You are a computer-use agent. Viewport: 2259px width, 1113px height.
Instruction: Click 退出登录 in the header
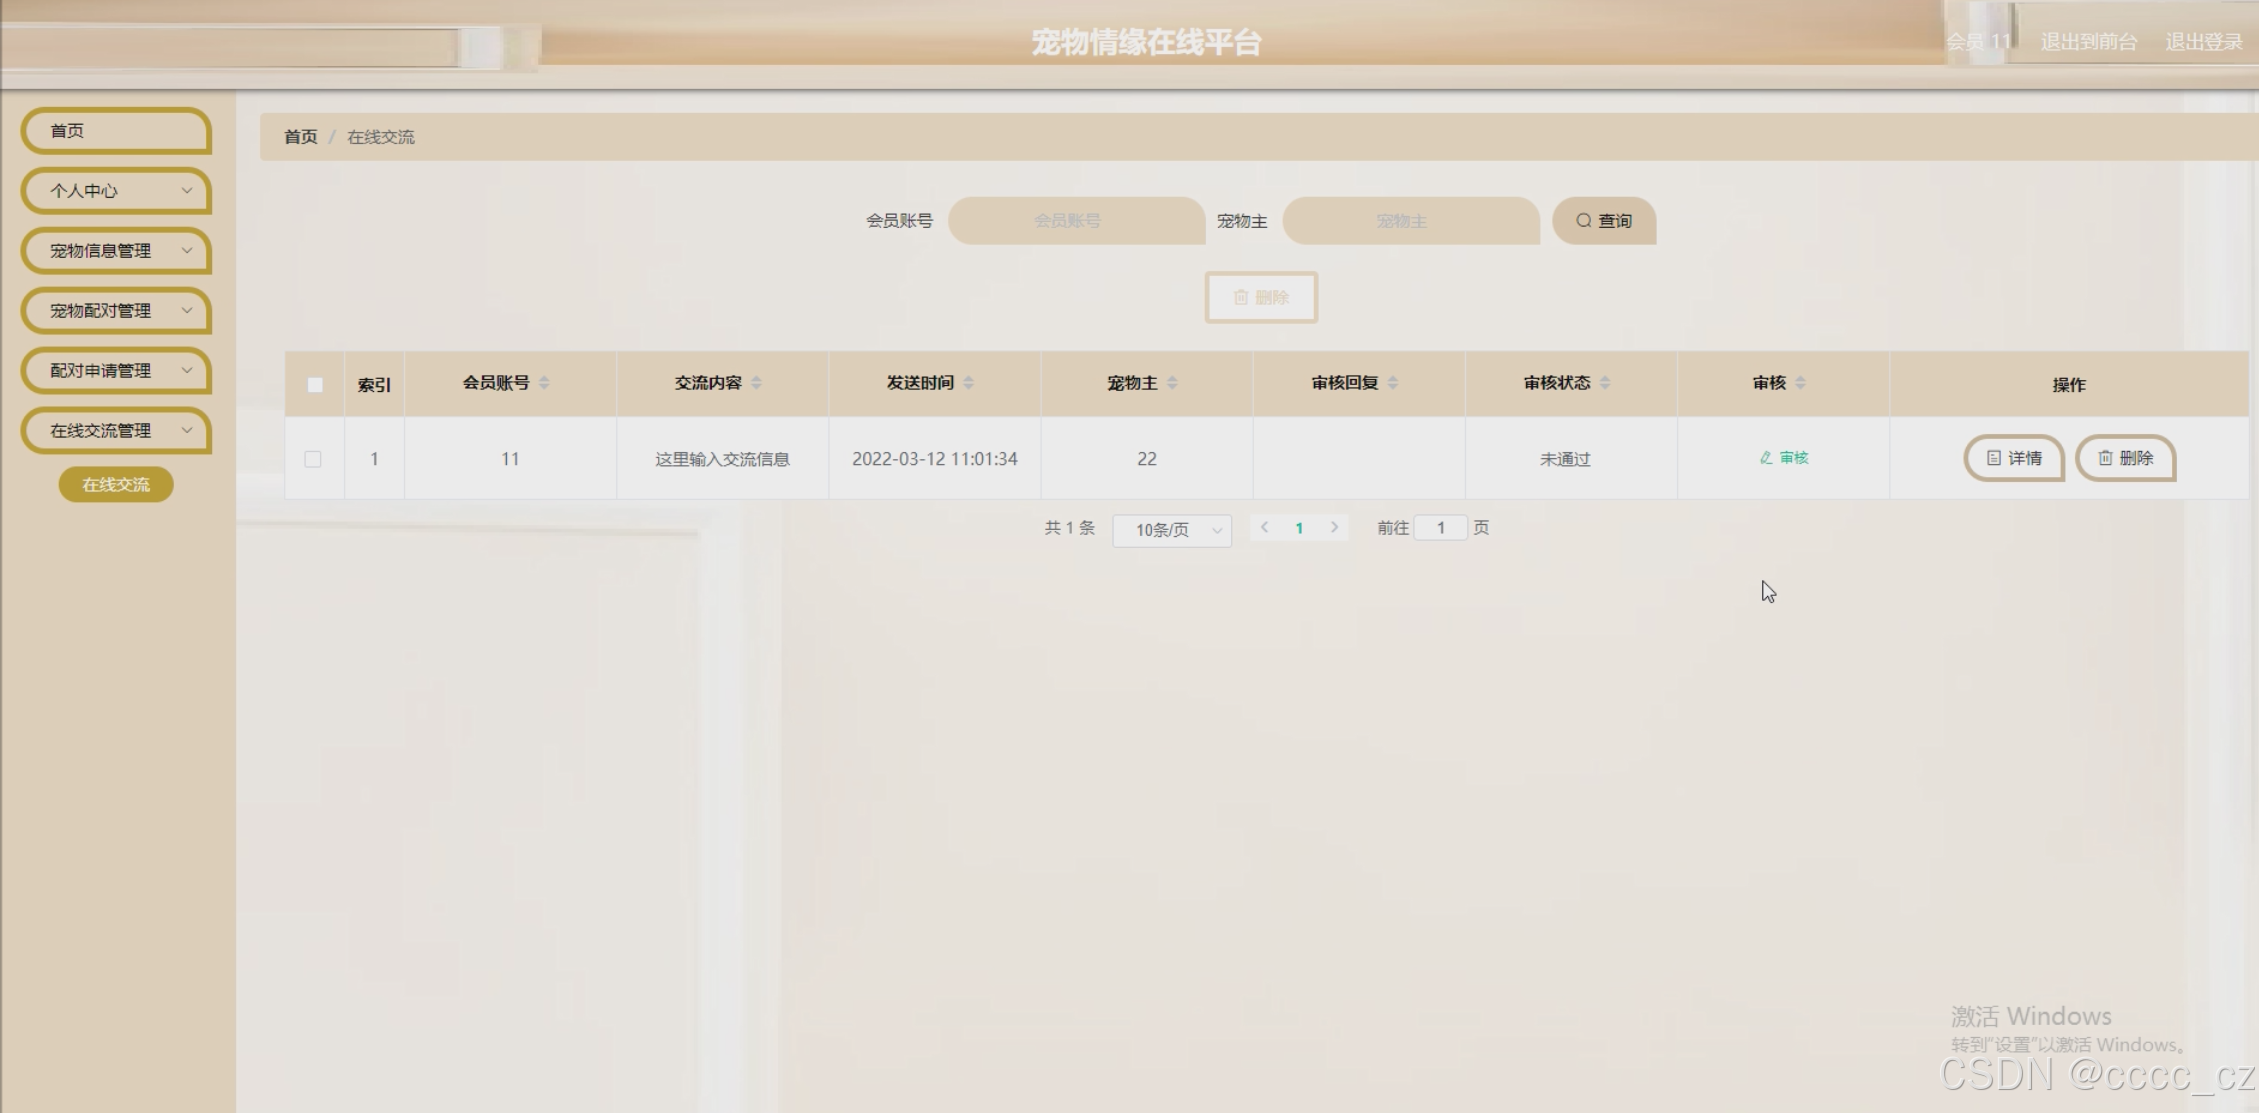pyautogui.click(x=2203, y=42)
